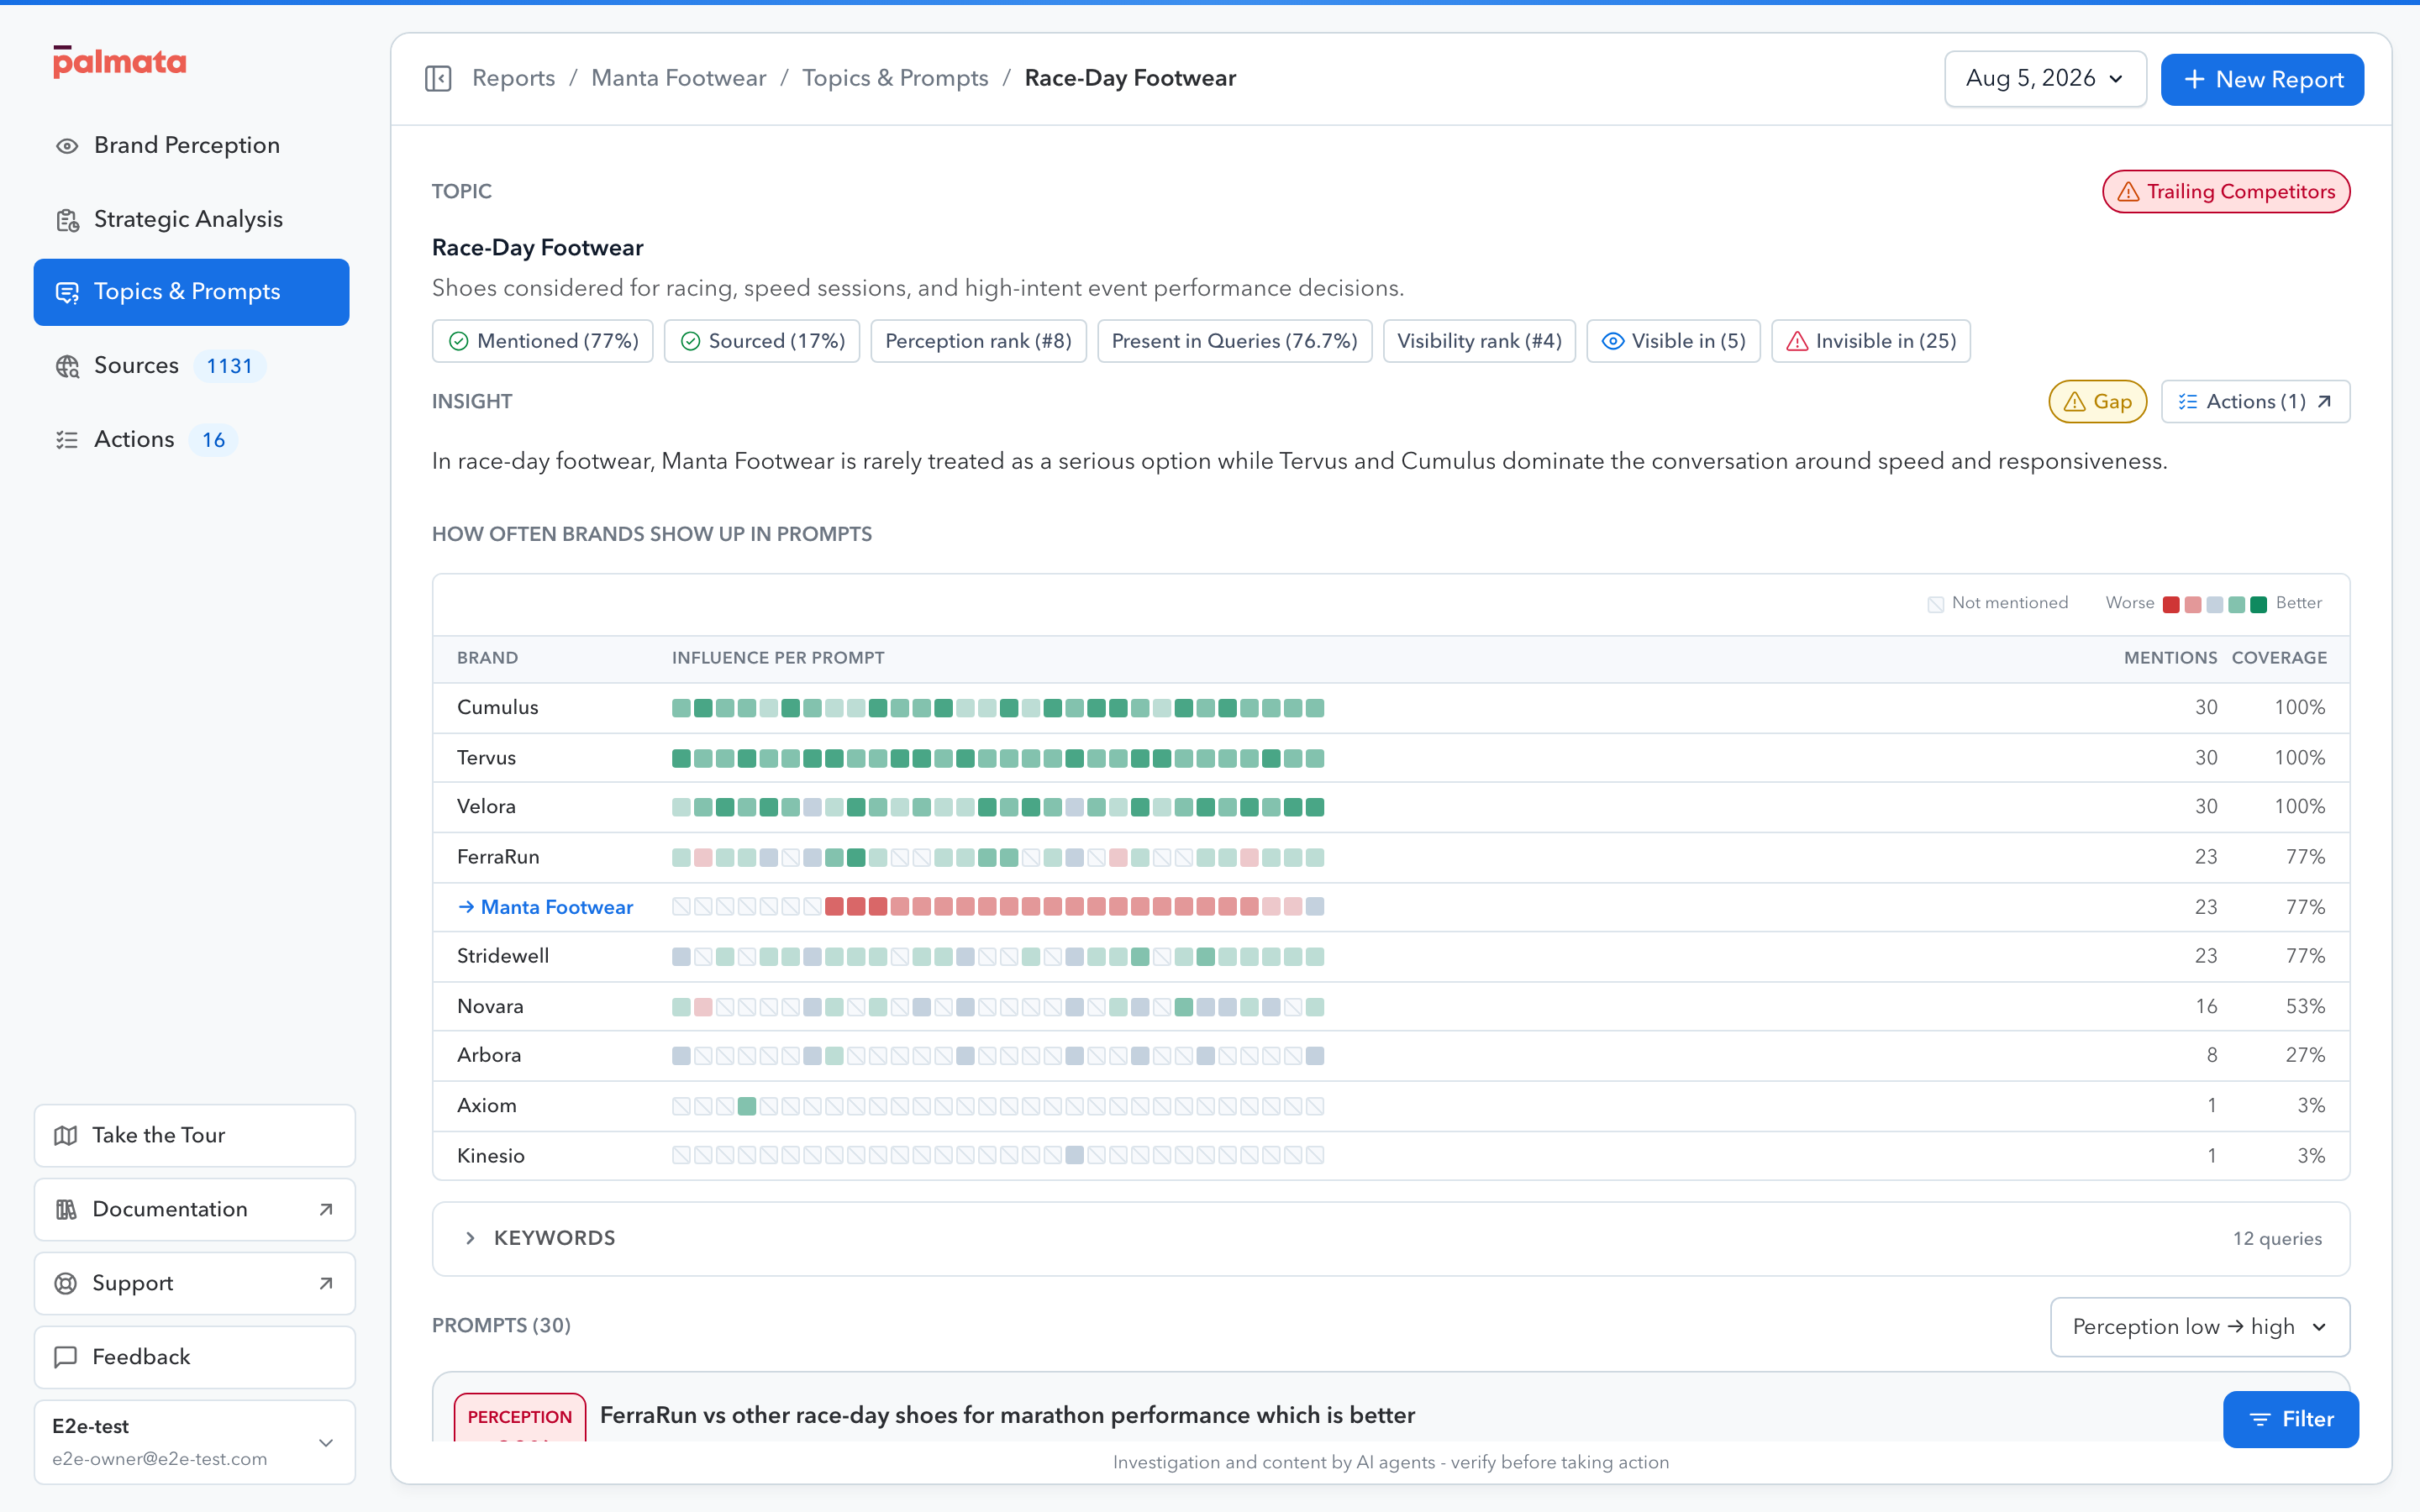
Task: Click the Novara coverage value 53%
Action: [x=2305, y=1006]
